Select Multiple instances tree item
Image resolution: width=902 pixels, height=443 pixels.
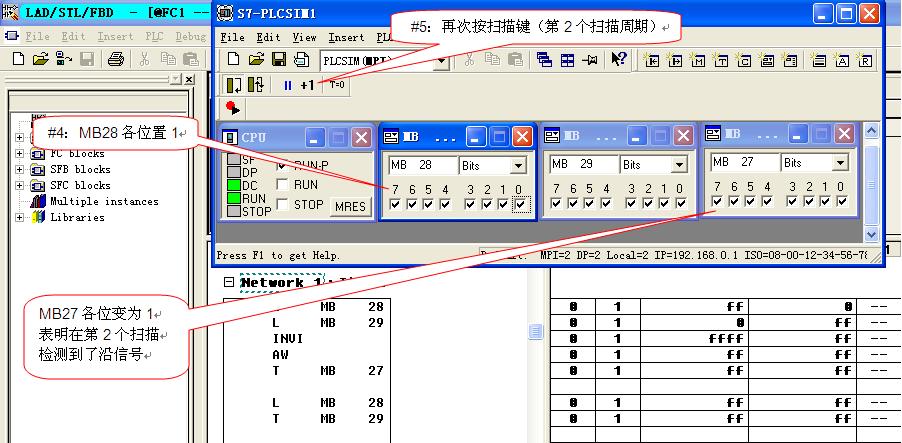click(104, 201)
